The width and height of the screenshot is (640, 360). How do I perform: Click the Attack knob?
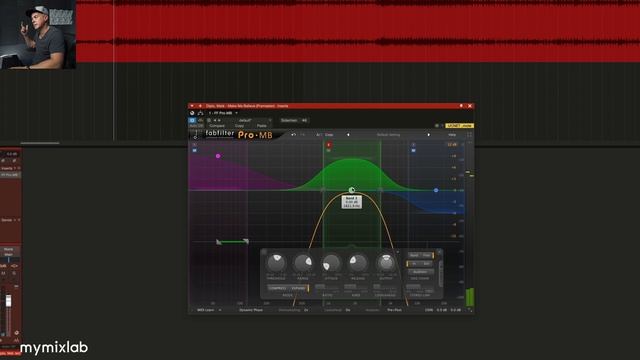tap(331, 263)
